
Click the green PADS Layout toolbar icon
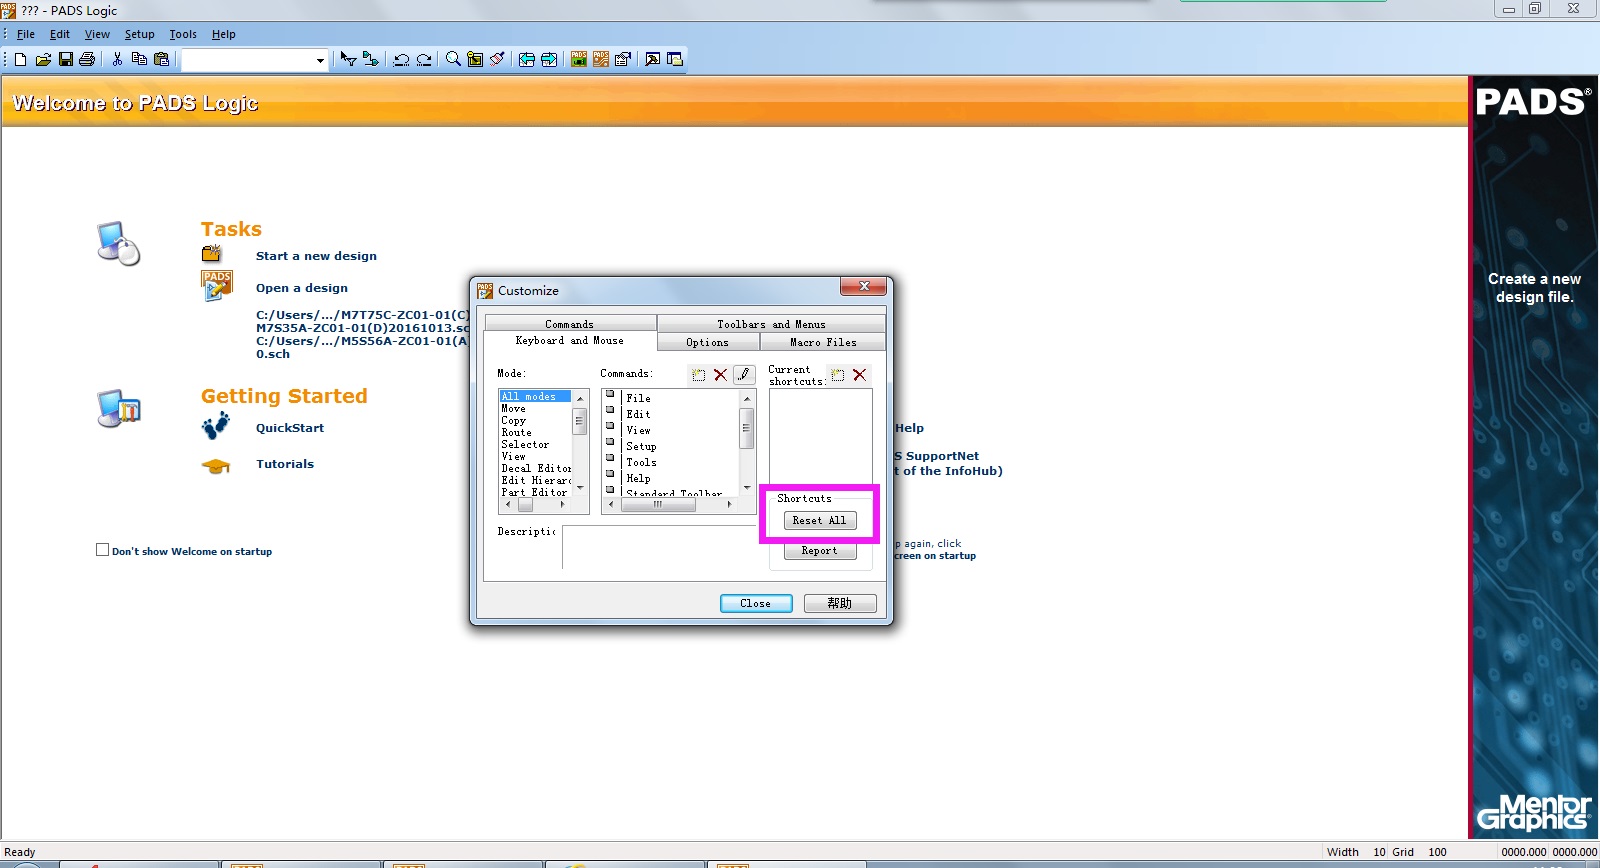[x=578, y=60]
